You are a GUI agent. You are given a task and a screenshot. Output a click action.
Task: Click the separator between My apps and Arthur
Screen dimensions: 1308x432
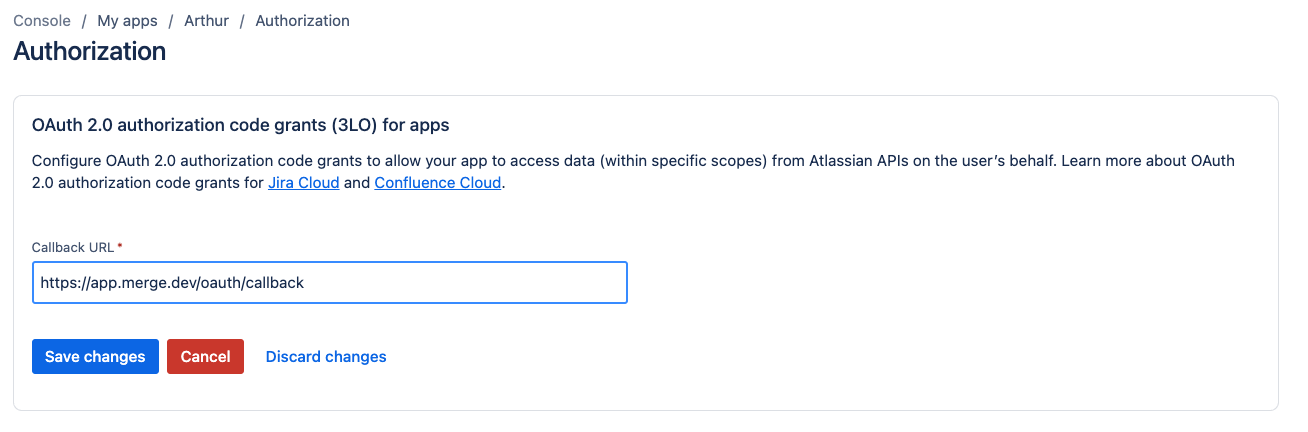(x=171, y=20)
